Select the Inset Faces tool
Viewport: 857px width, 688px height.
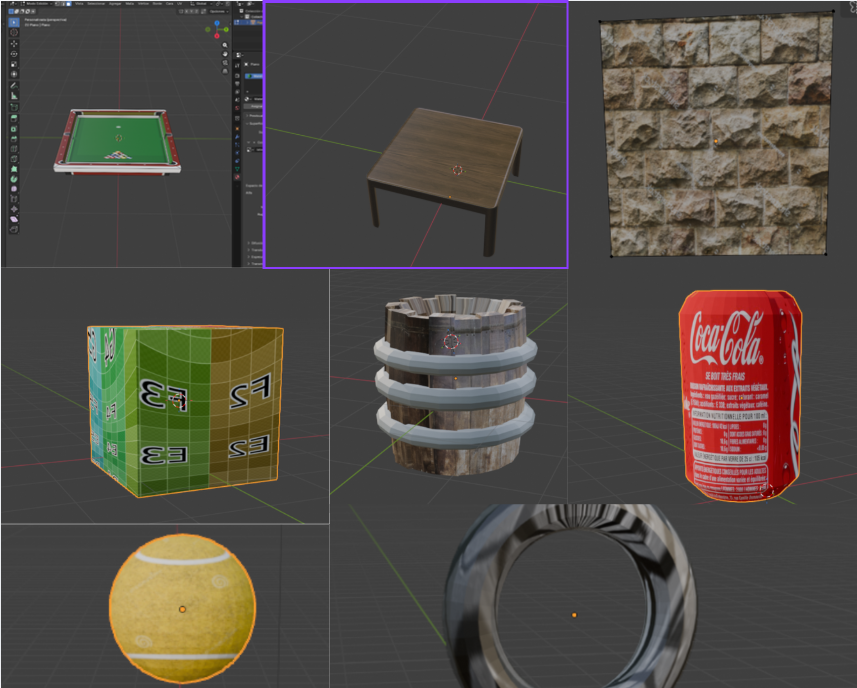[14, 128]
